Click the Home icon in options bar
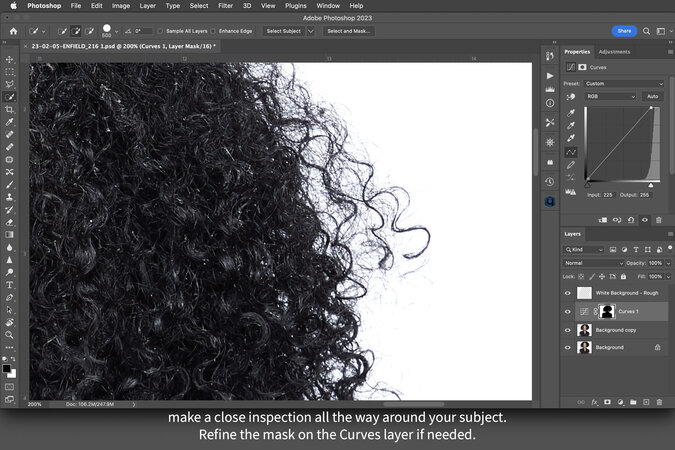Viewport: 675px width, 450px height. click(13, 31)
